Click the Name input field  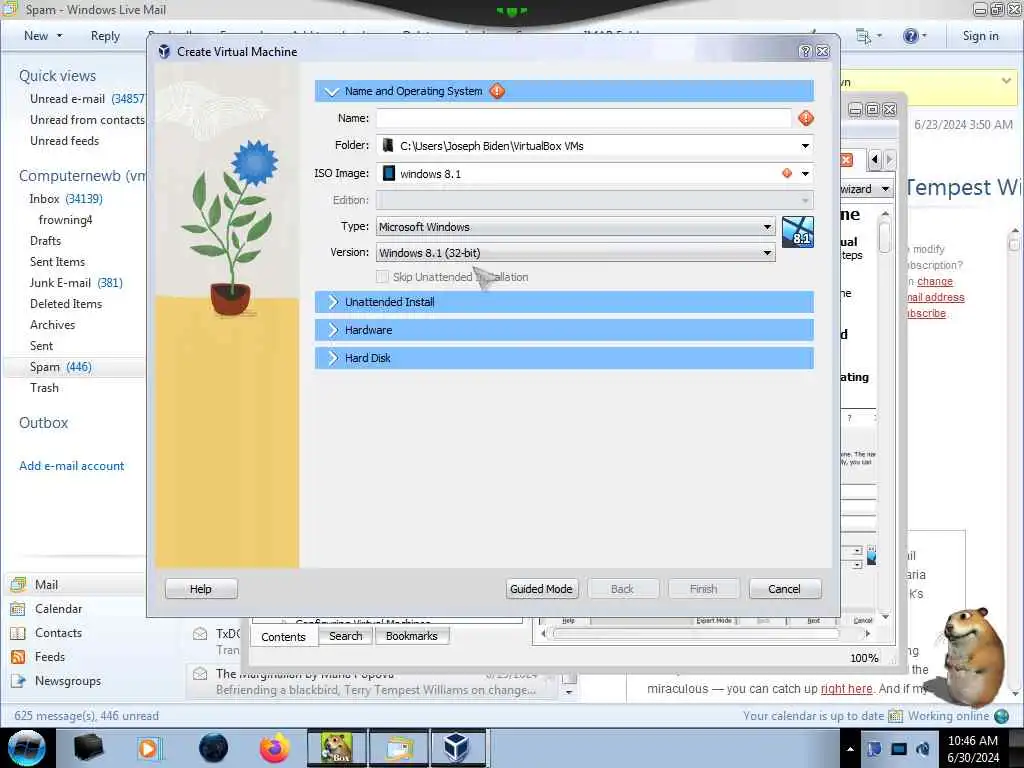[x=584, y=118]
